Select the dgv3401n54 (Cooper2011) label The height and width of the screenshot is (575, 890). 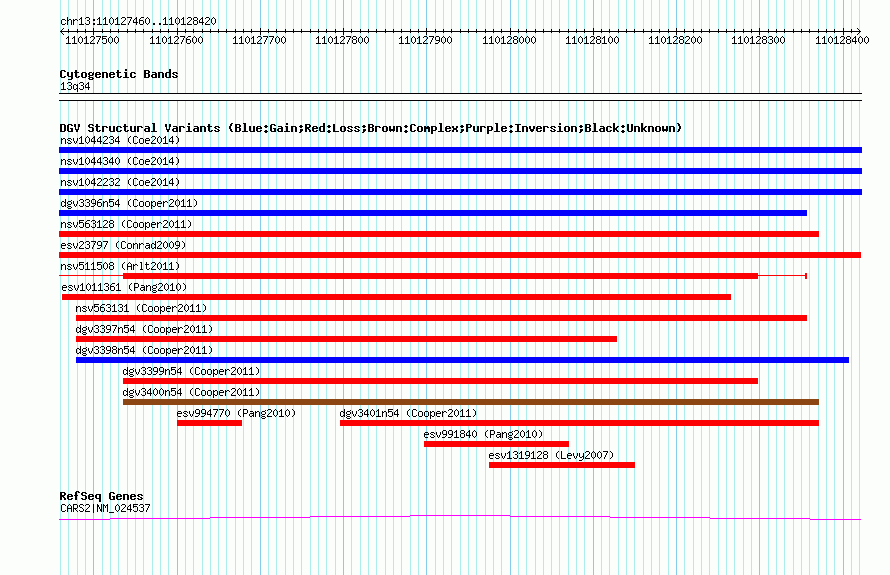[408, 413]
